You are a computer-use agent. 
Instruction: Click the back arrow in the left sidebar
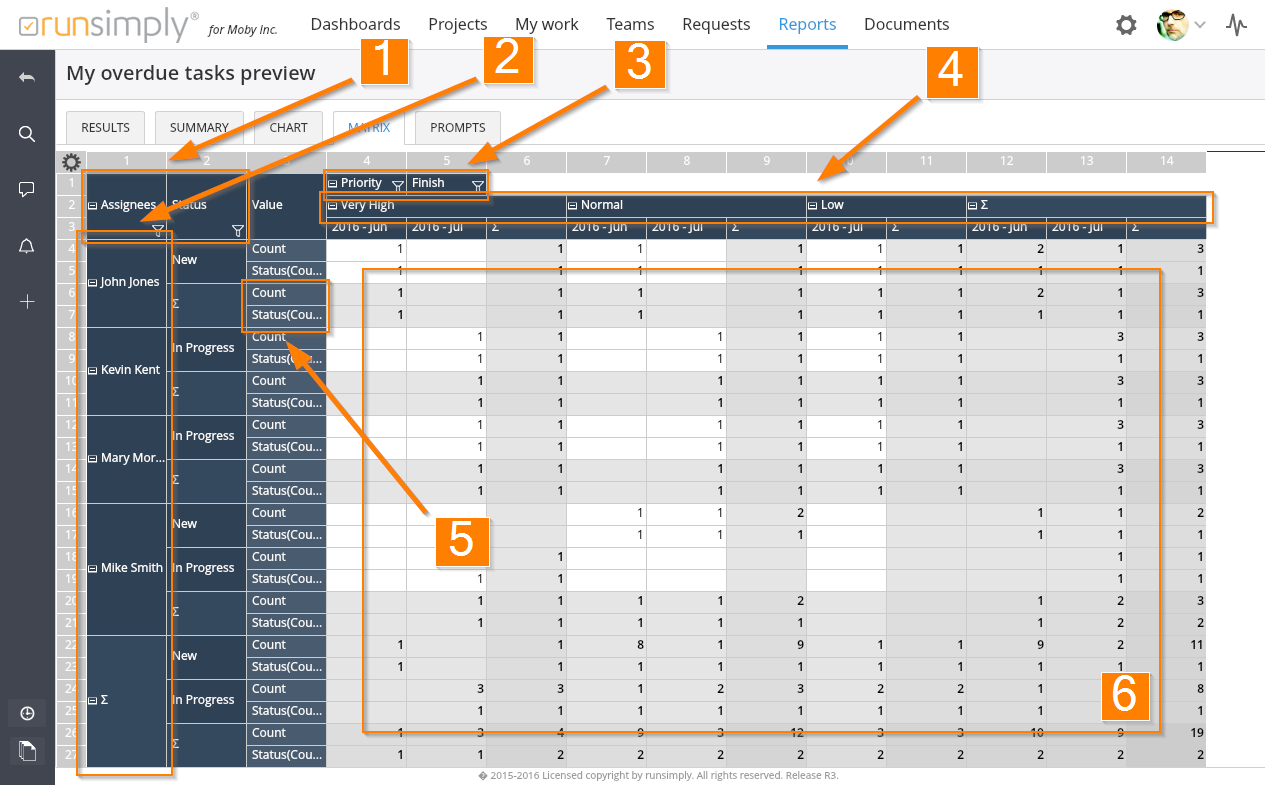coord(27,78)
